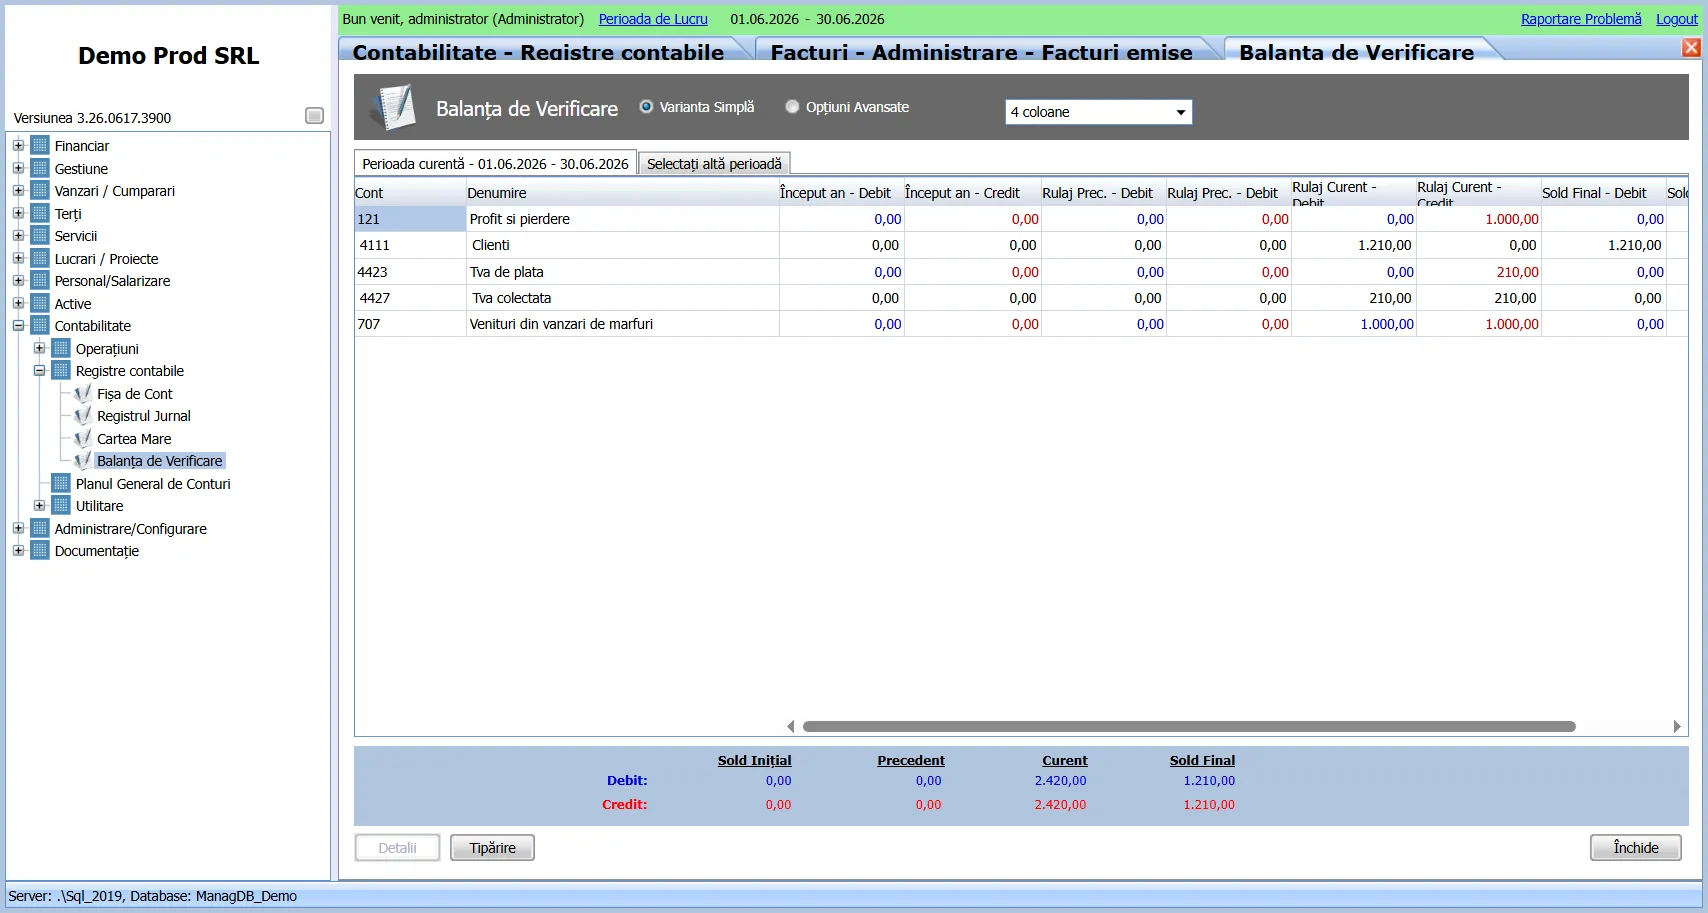Click the Raportare Problemă link
Screen dimensions: 1708x913
1581,19
